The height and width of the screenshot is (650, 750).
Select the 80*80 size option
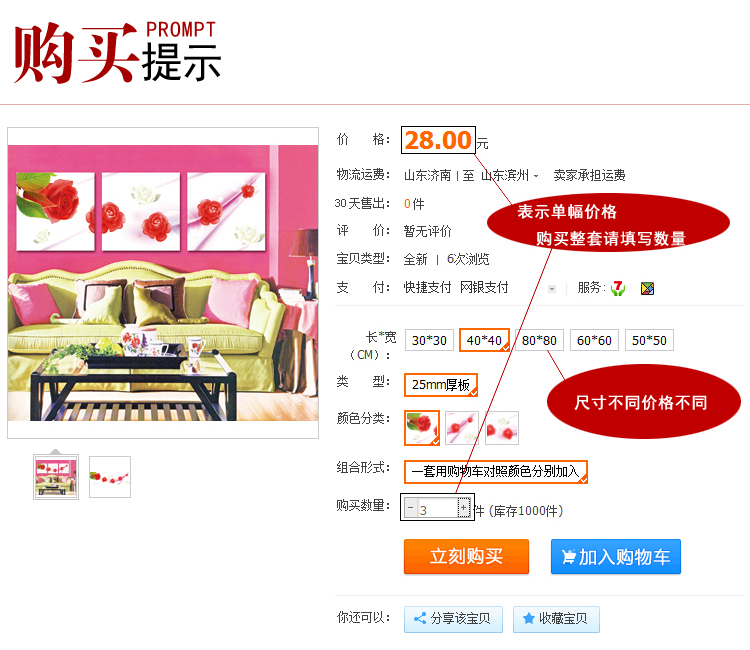coord(539,340)
